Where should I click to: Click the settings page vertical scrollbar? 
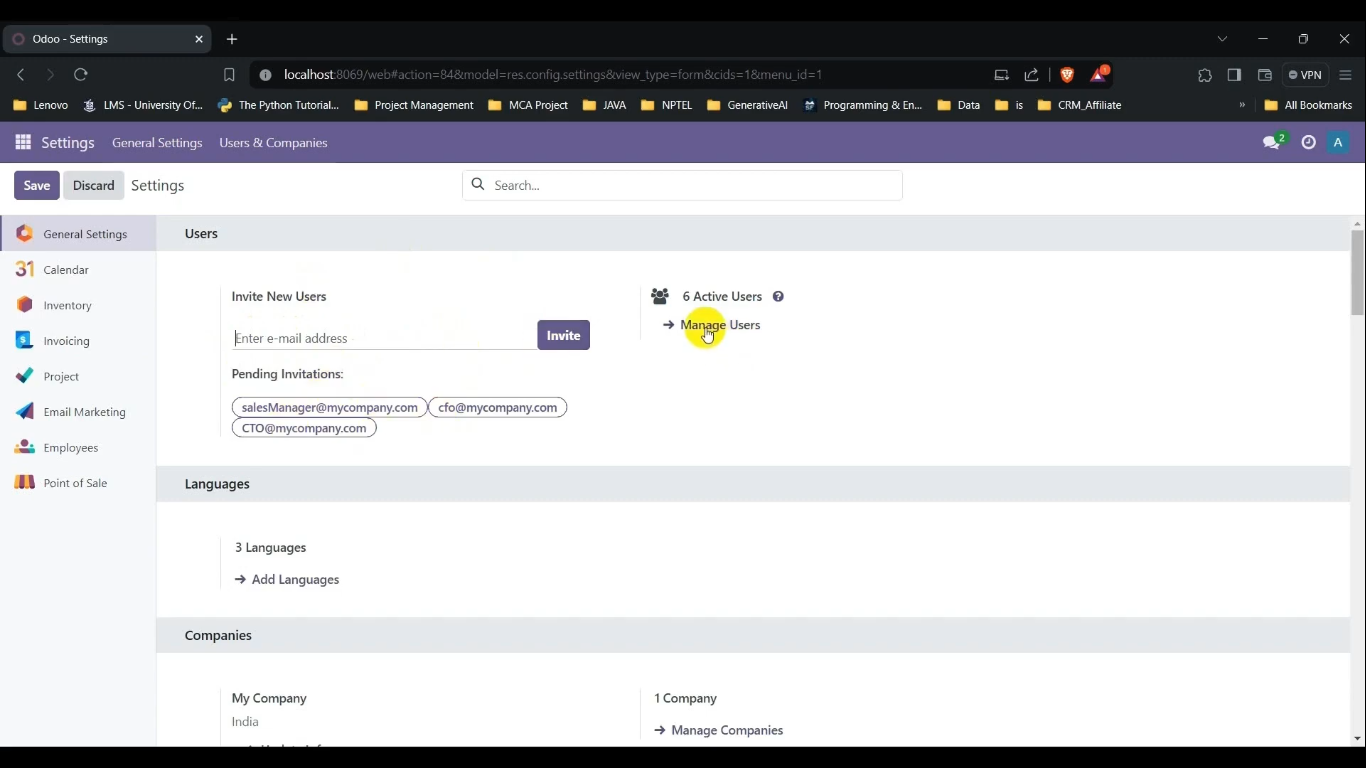click(x=1357, y=272)
